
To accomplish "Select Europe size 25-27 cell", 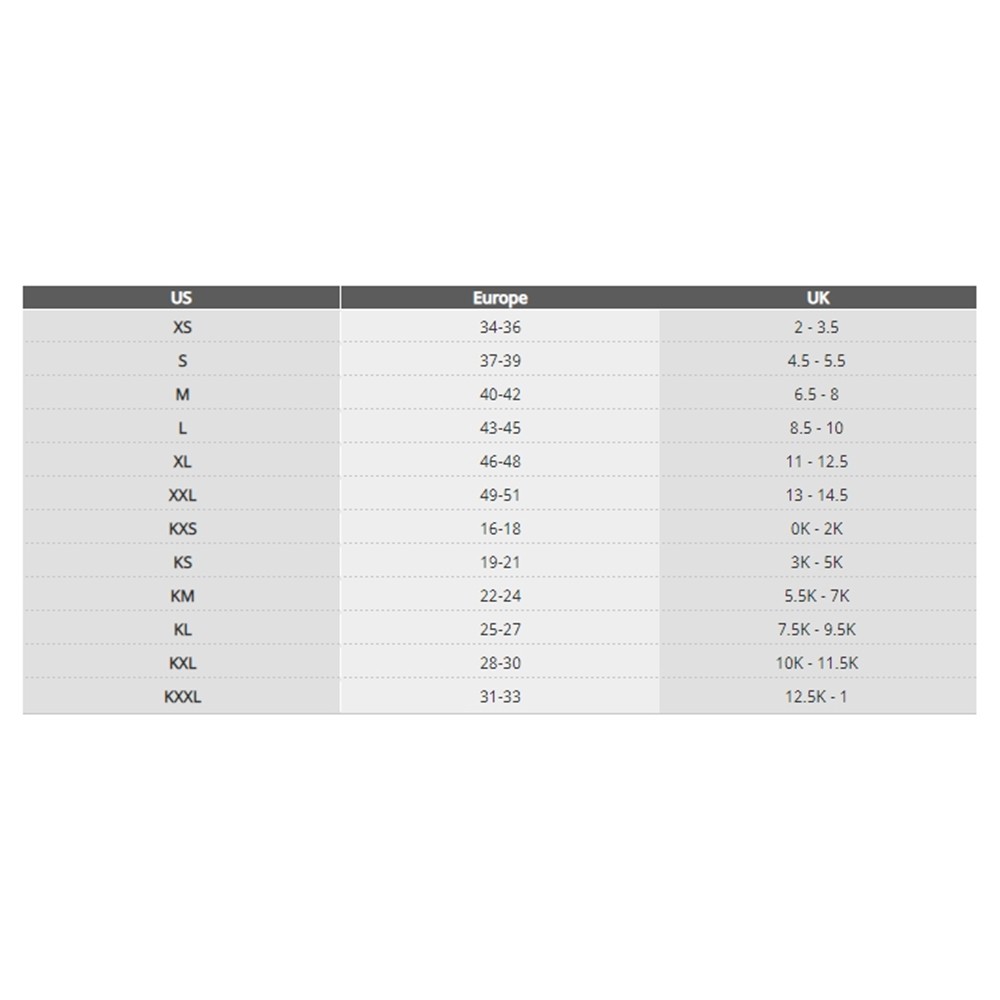I will 500,630.
